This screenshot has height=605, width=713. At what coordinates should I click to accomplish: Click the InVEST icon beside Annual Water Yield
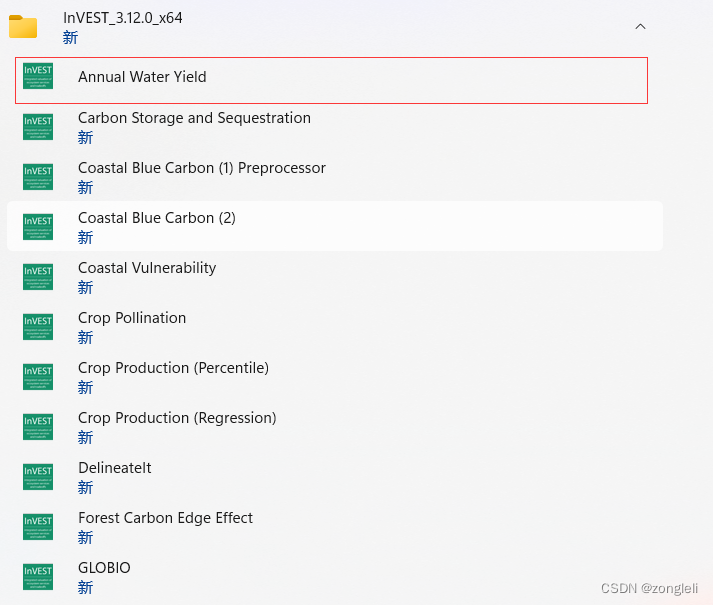38,77
